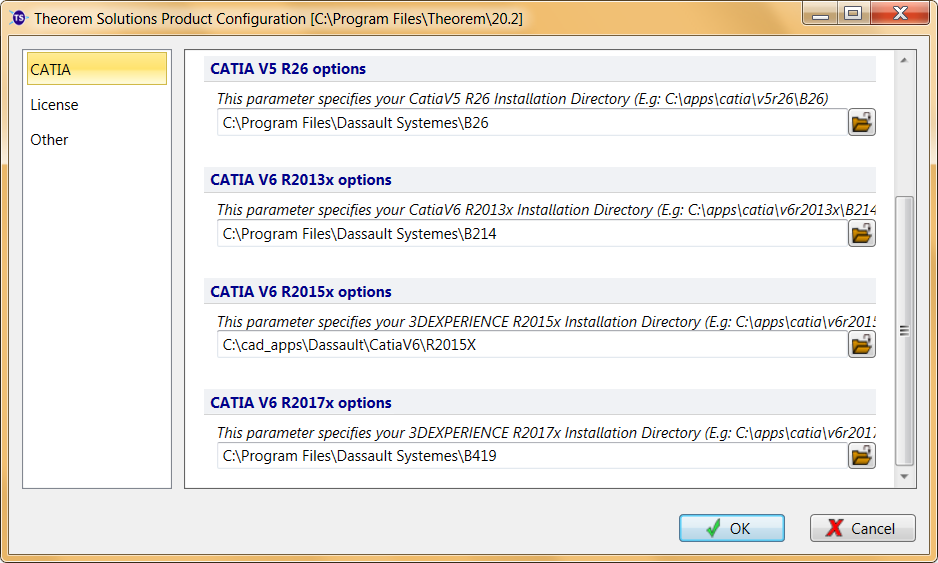Edit the V6 R2013x B214 path field
938x563 pixels.
pyautogui.click(x=532, y=233)
